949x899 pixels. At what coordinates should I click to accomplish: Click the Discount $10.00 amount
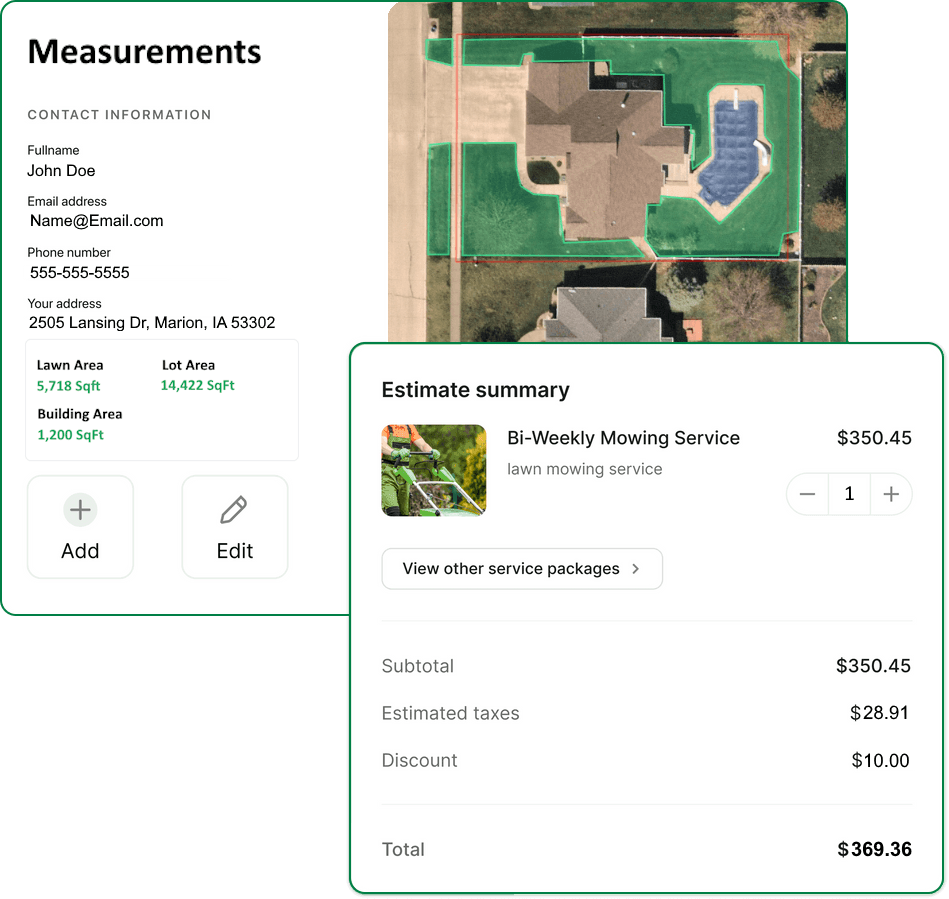pos(880,761)
